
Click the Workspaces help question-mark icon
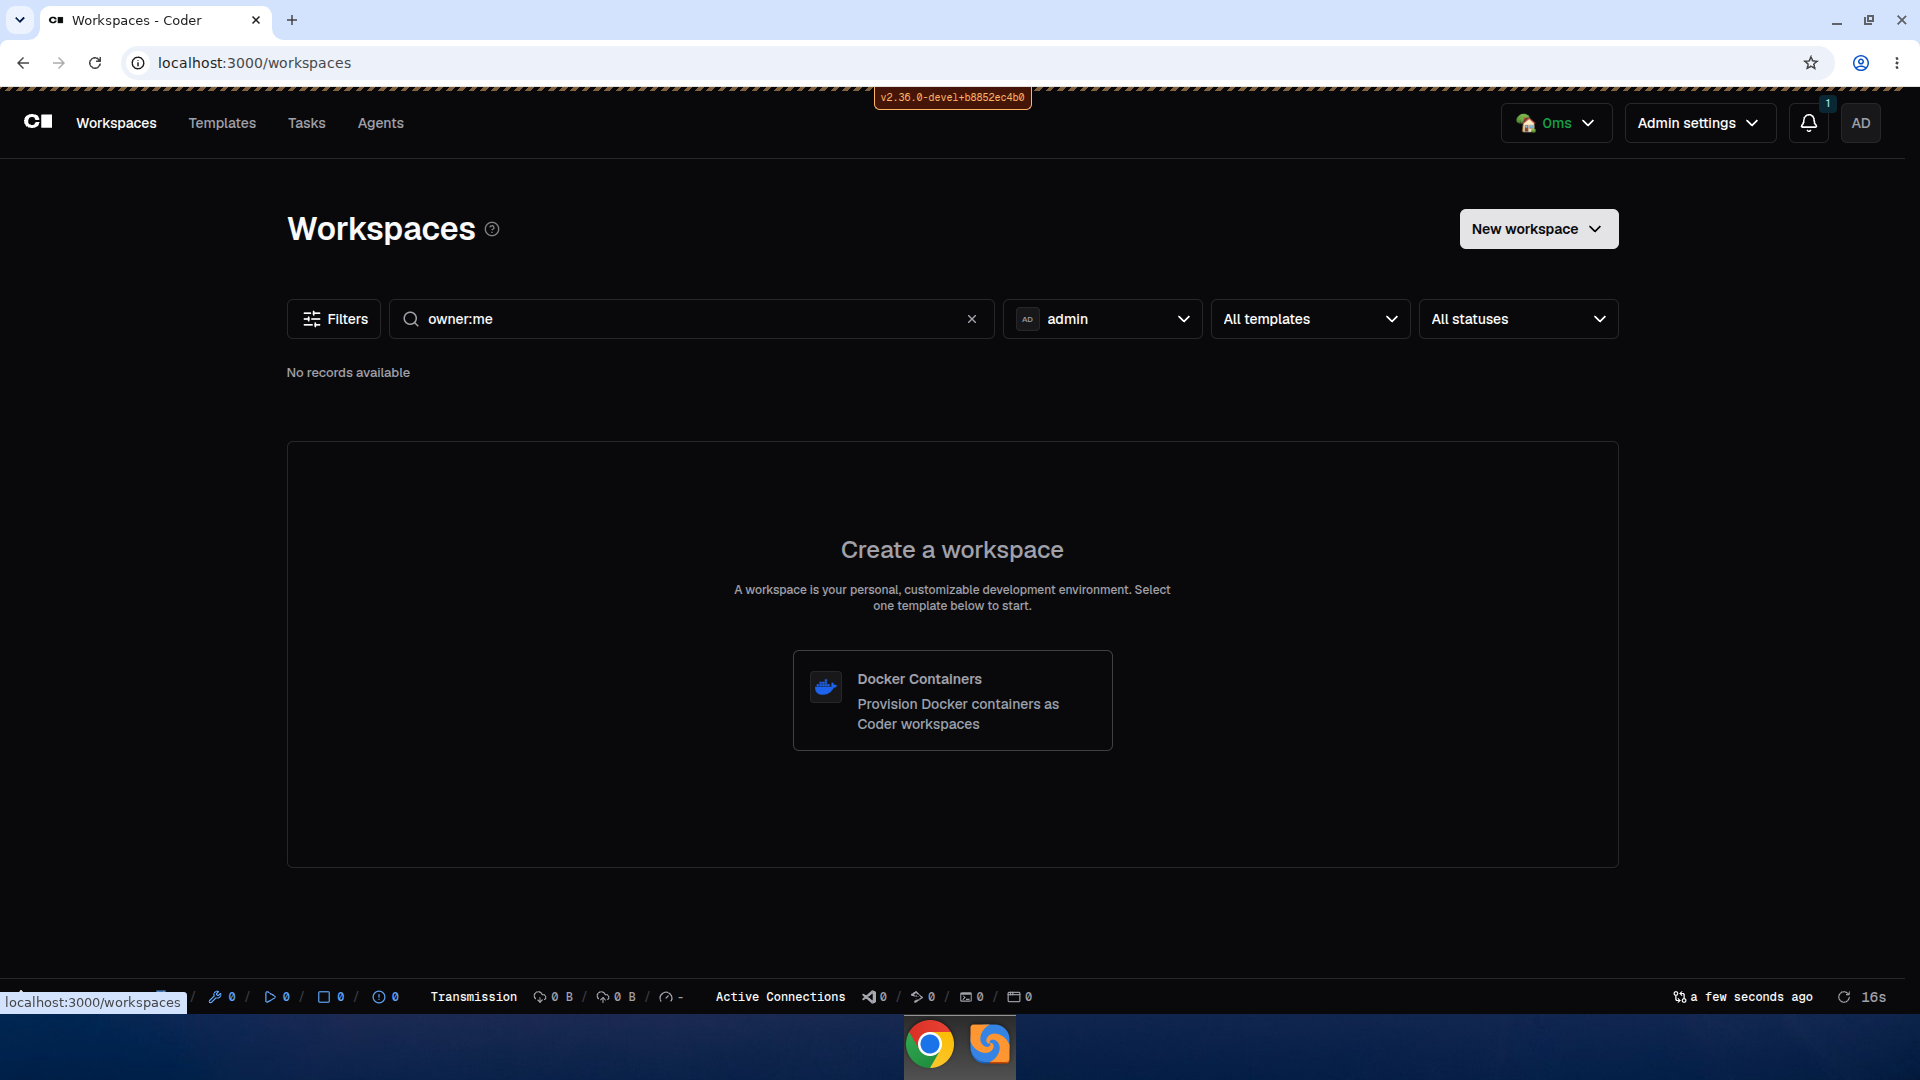pyautogui.click(x=492, y=229)
